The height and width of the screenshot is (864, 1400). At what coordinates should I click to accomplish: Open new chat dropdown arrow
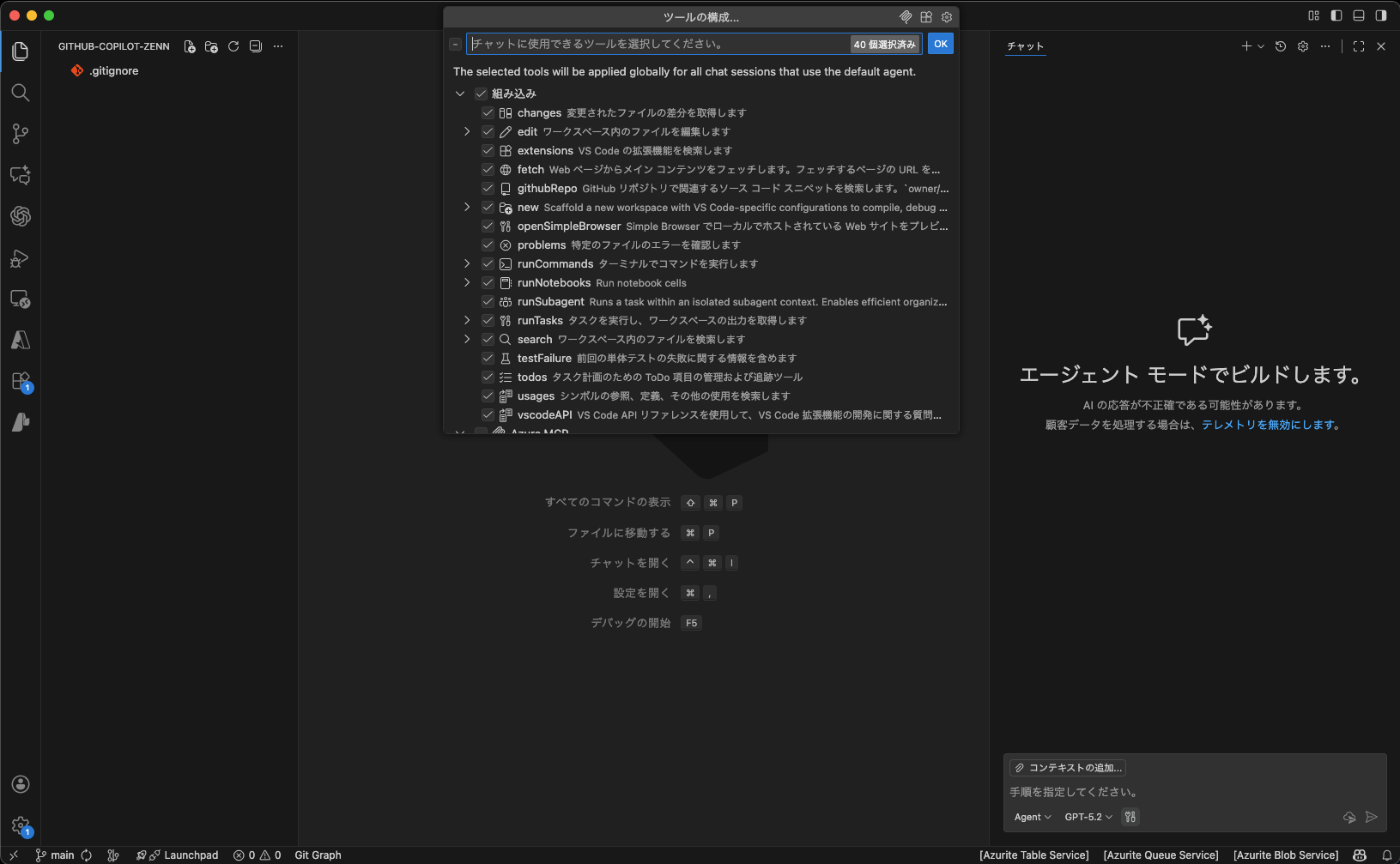[1261, 46]
